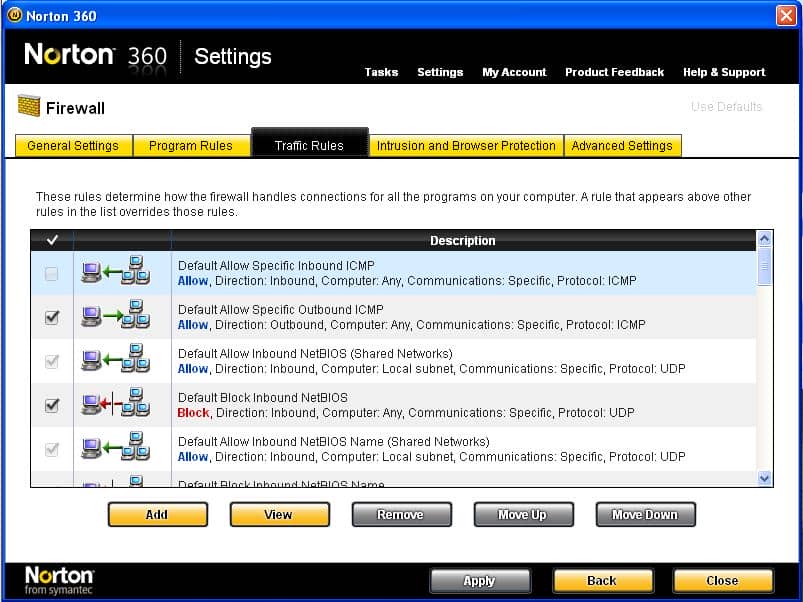Screen dimensions: 803x602
Task: Open Help & Support menu
Action: click(x=724, y=72)
